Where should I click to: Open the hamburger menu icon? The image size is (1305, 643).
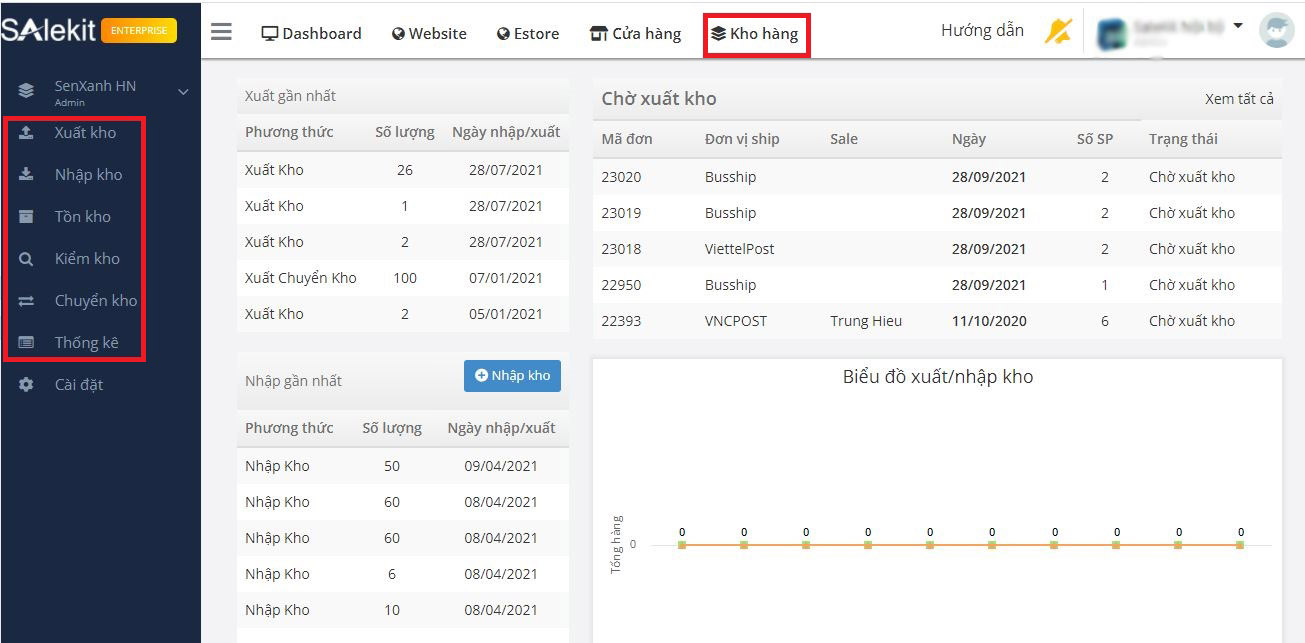(221, 32)
